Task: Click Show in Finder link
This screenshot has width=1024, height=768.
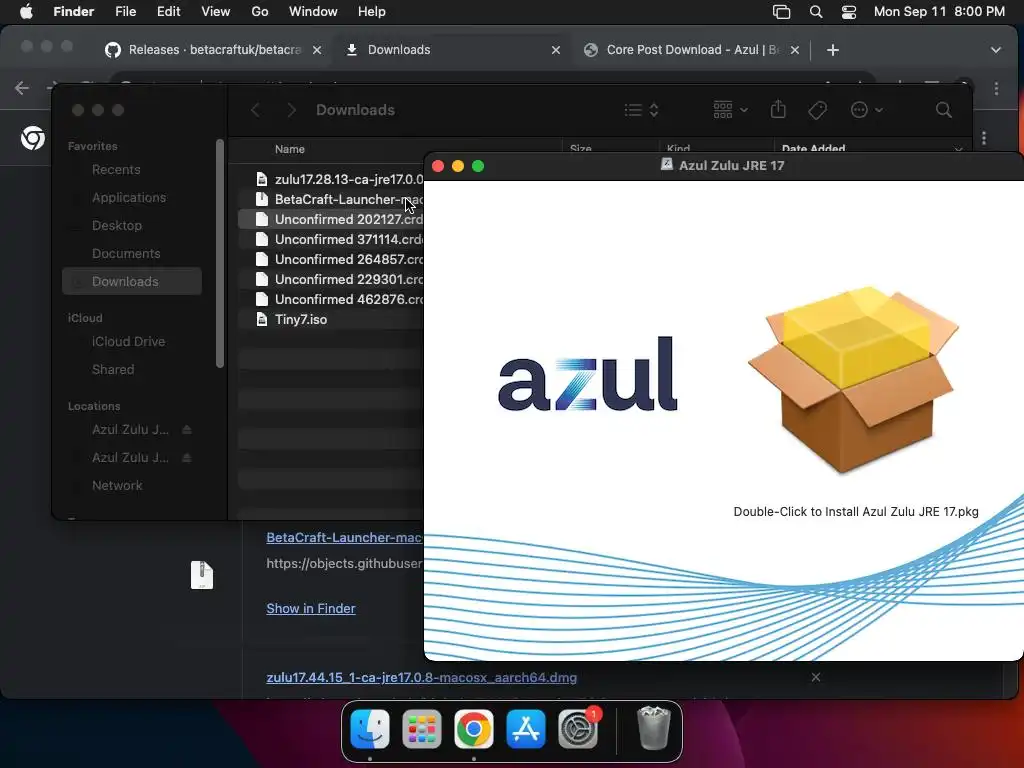Action: pyautogui.click(x=311, y=609)
